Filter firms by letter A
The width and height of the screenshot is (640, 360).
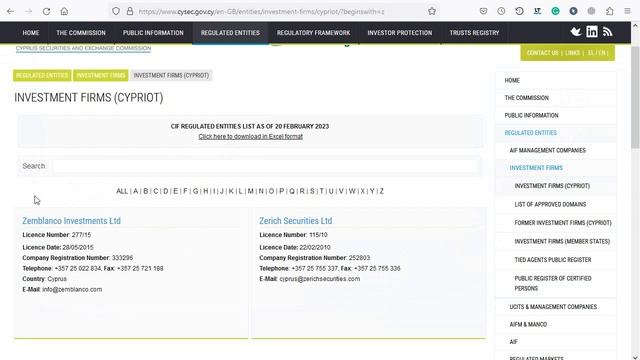coord(136,191)
